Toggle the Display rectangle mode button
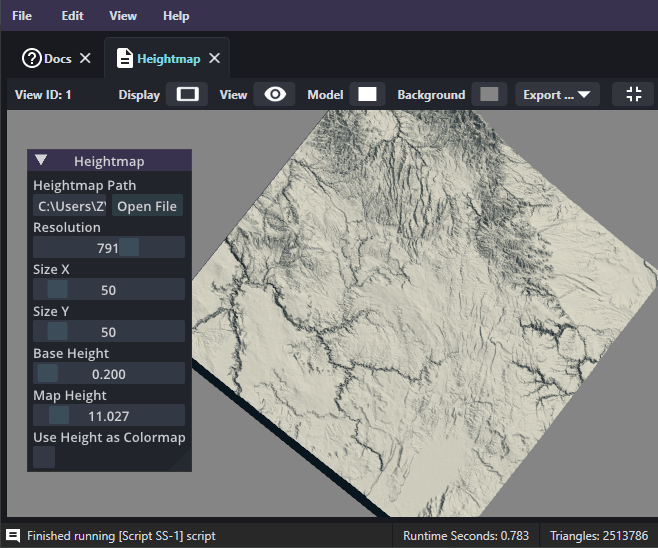658x548 pixels. tap(187, 94)
